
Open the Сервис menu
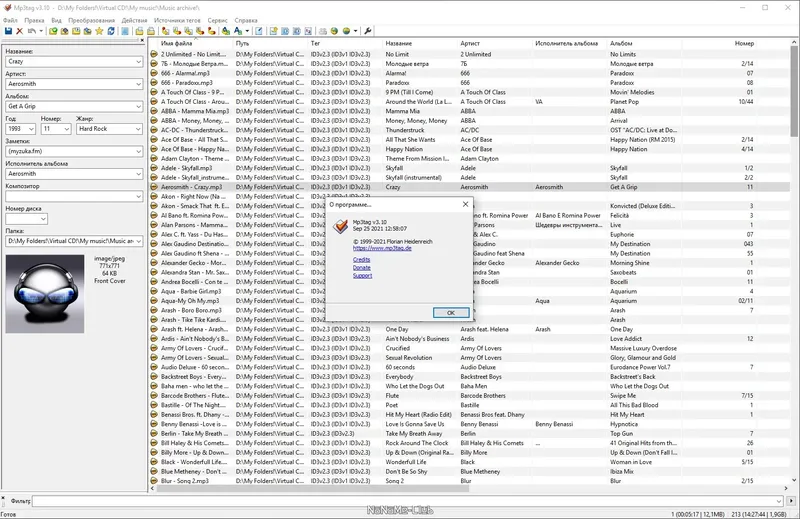point(217,20)
